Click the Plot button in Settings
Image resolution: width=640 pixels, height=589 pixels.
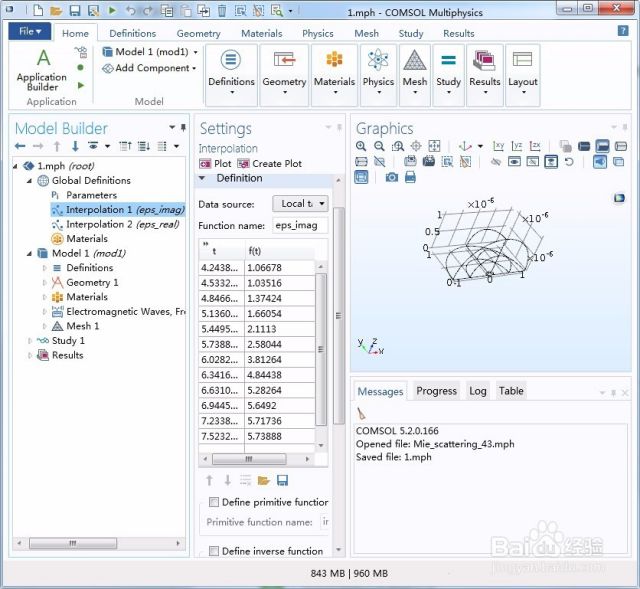coord(215,164)
